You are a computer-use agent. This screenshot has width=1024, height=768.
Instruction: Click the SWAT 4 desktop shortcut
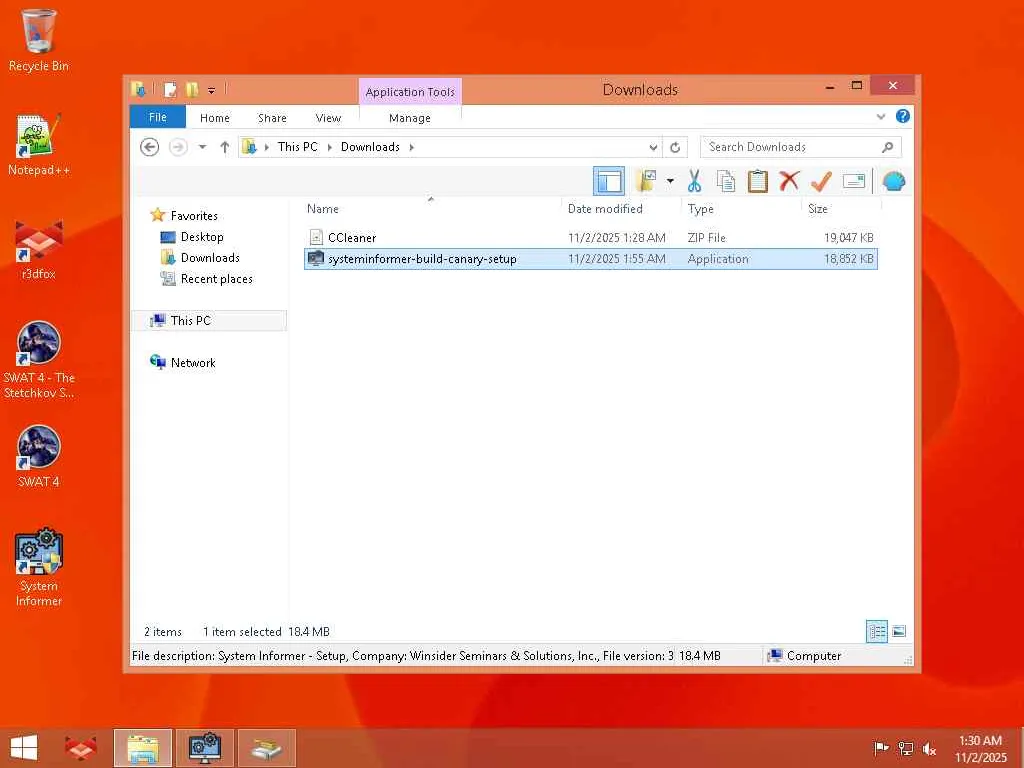coord(39,457)
